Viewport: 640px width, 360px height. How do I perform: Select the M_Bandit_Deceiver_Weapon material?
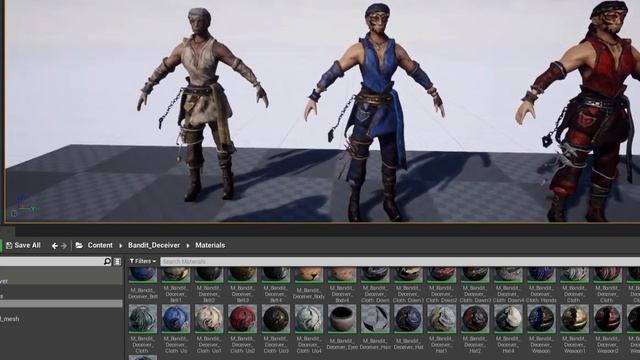(541, 329)
